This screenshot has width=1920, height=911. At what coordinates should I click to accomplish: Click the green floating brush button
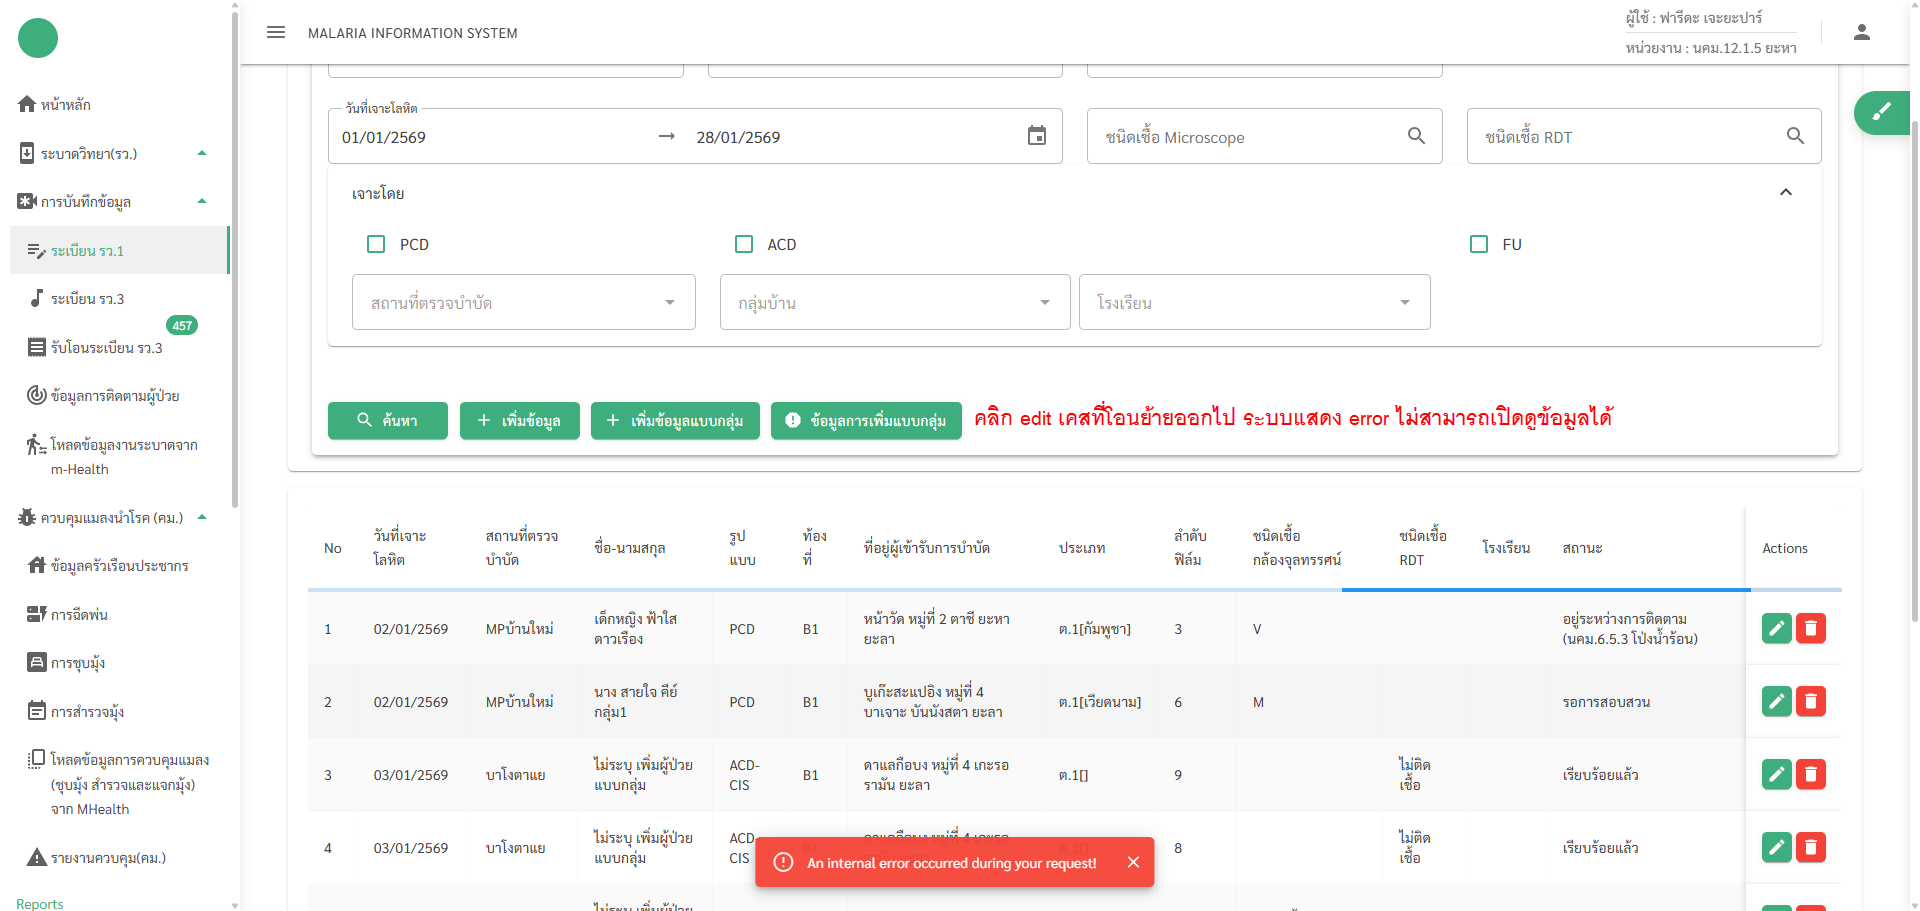[1882, 112]
